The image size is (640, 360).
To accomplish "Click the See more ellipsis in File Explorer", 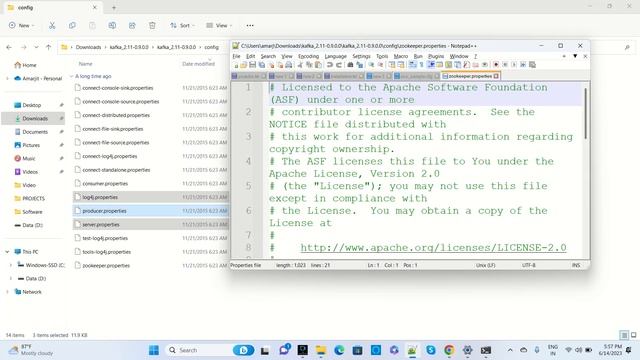I will pyautogui.click(x=250, y=25).
